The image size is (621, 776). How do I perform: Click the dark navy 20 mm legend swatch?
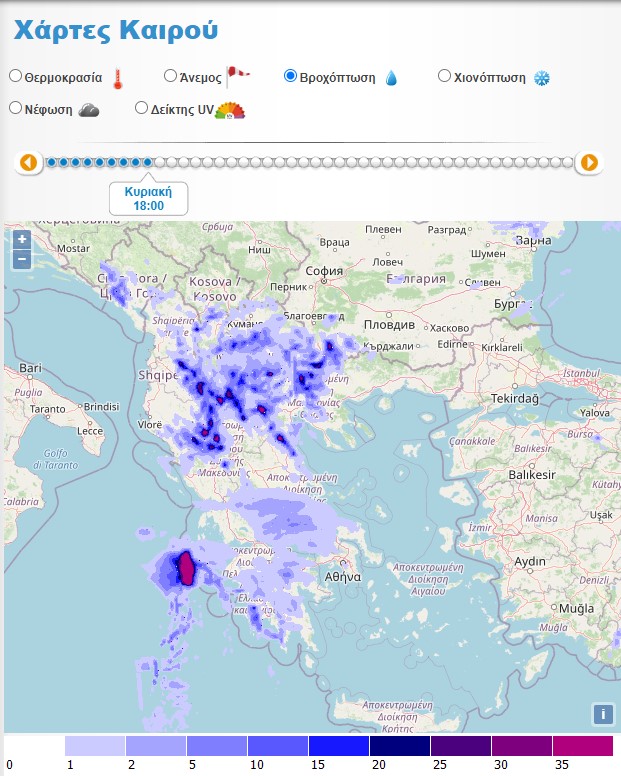(x=400, y=746)
